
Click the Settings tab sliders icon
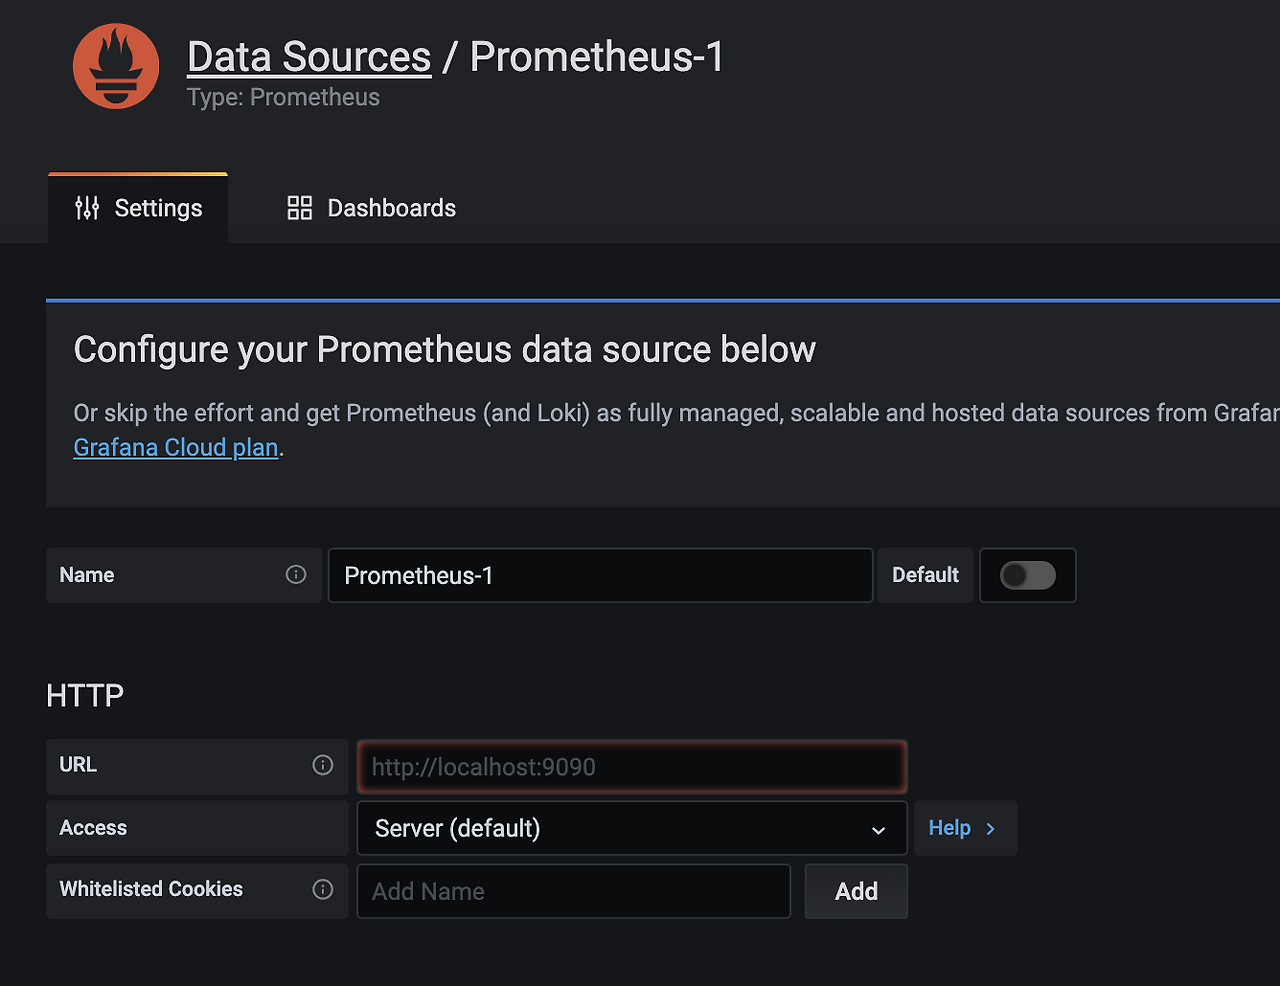point(87,208)
